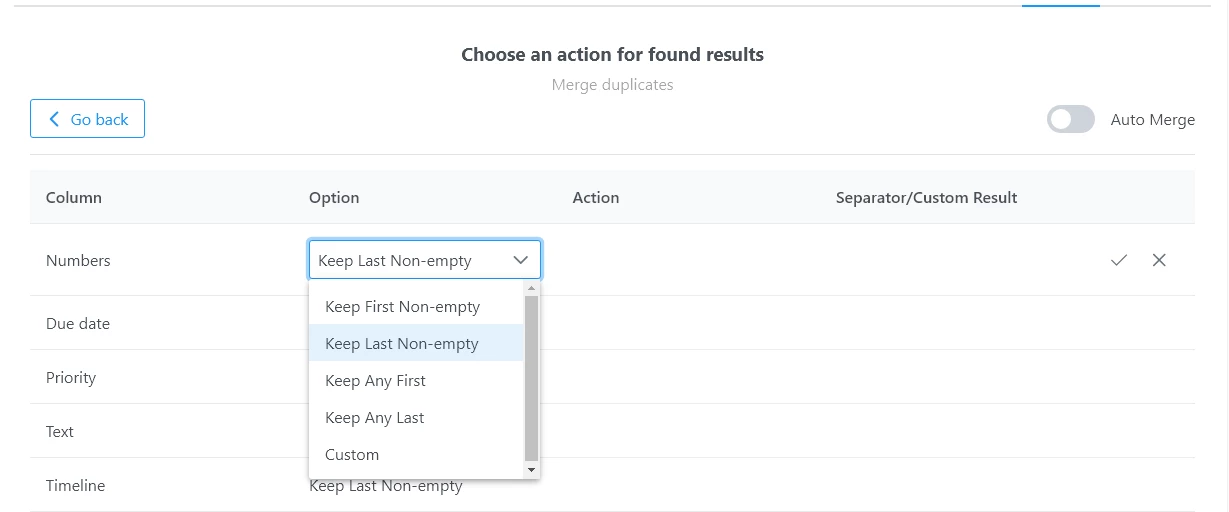Click the Timeline row option value

coord(386,486)
